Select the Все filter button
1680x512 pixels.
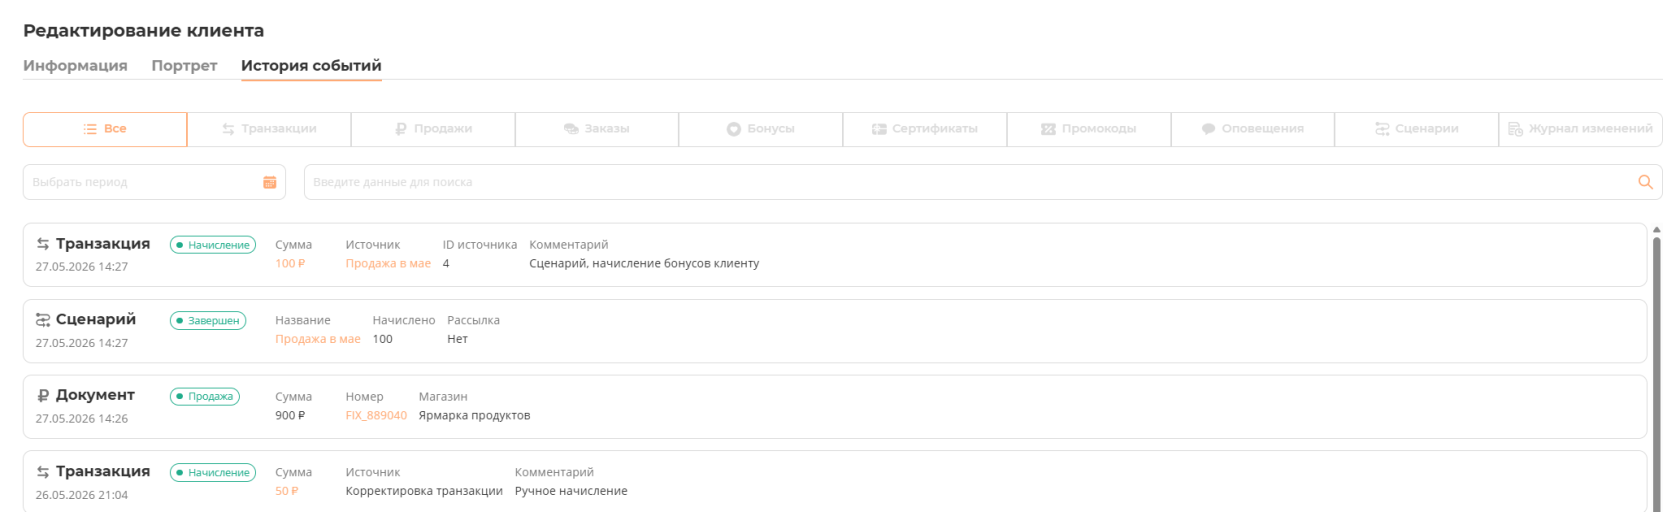tap(105, 129)
